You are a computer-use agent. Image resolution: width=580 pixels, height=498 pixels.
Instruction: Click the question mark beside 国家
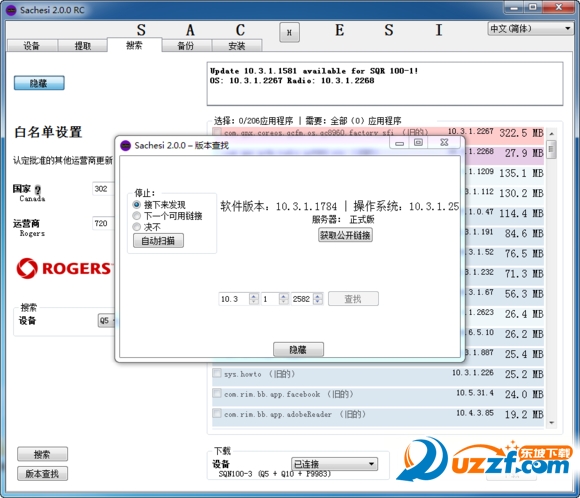(x=38, y=190)
